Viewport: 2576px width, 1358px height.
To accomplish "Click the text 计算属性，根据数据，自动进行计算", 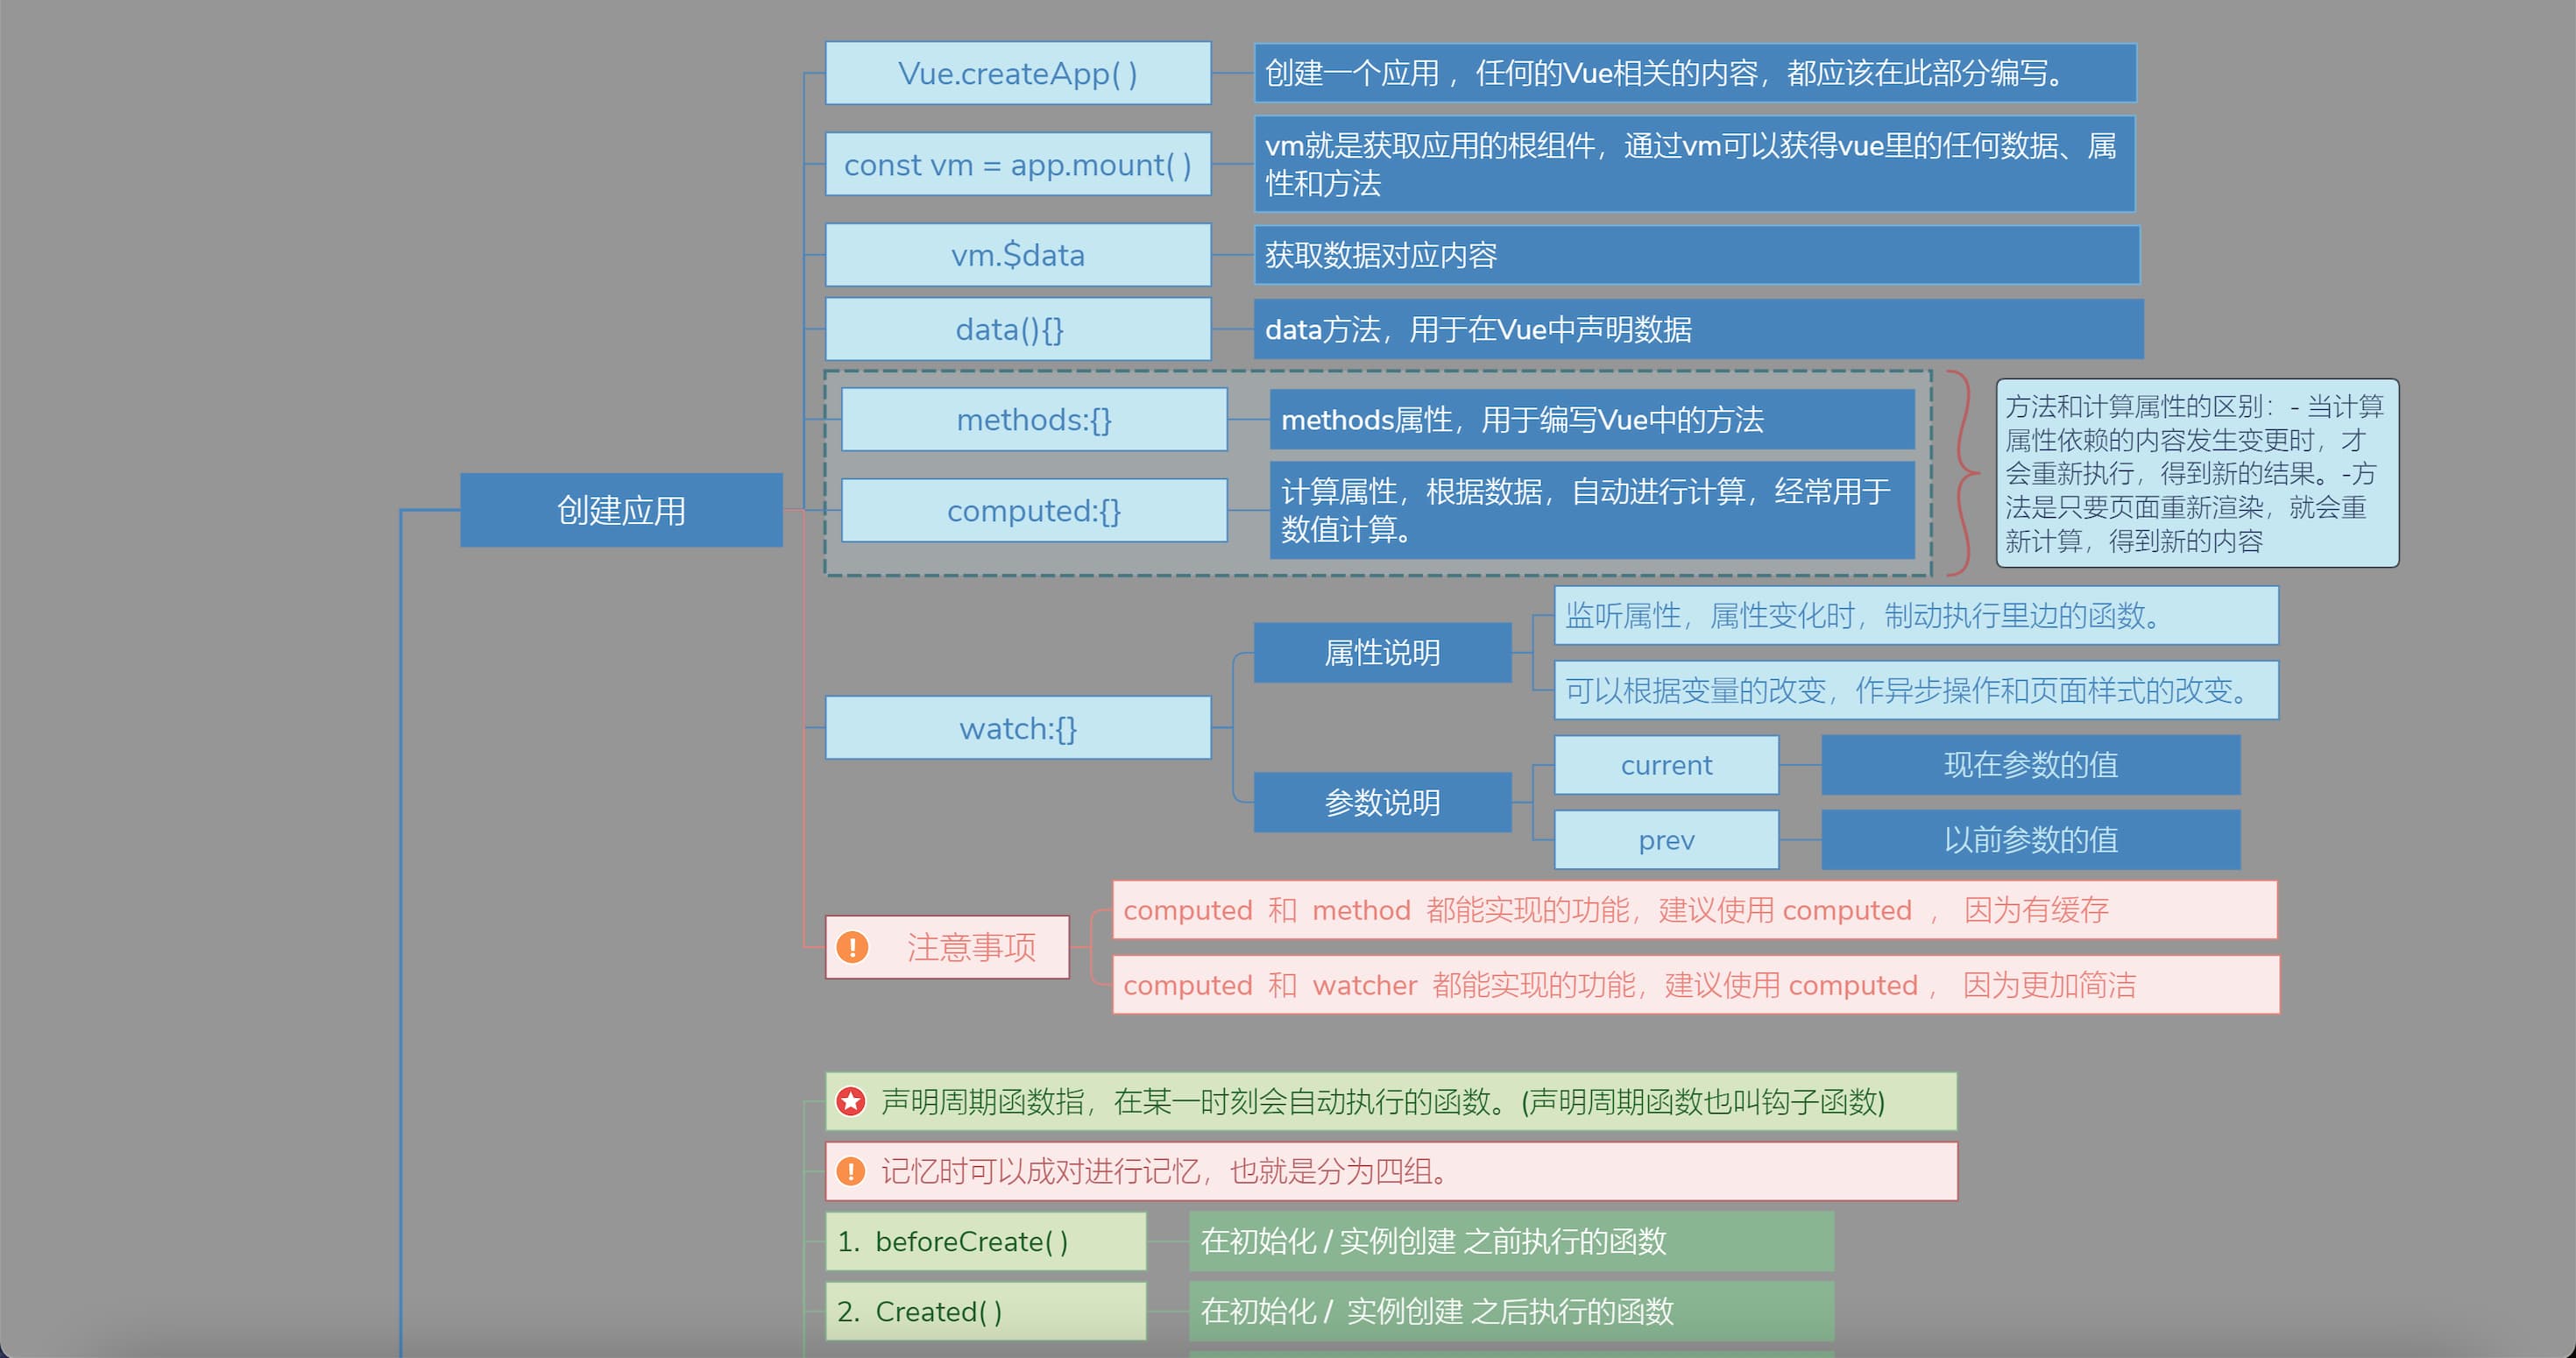I will click(x=1592, y=510).
